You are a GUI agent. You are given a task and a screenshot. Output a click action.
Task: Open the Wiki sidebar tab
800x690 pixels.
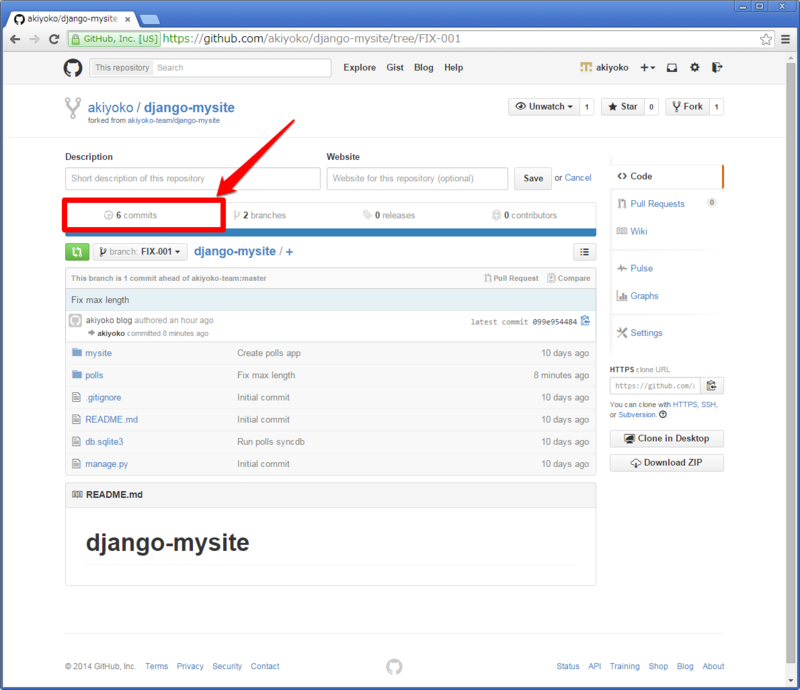point(632,231)
